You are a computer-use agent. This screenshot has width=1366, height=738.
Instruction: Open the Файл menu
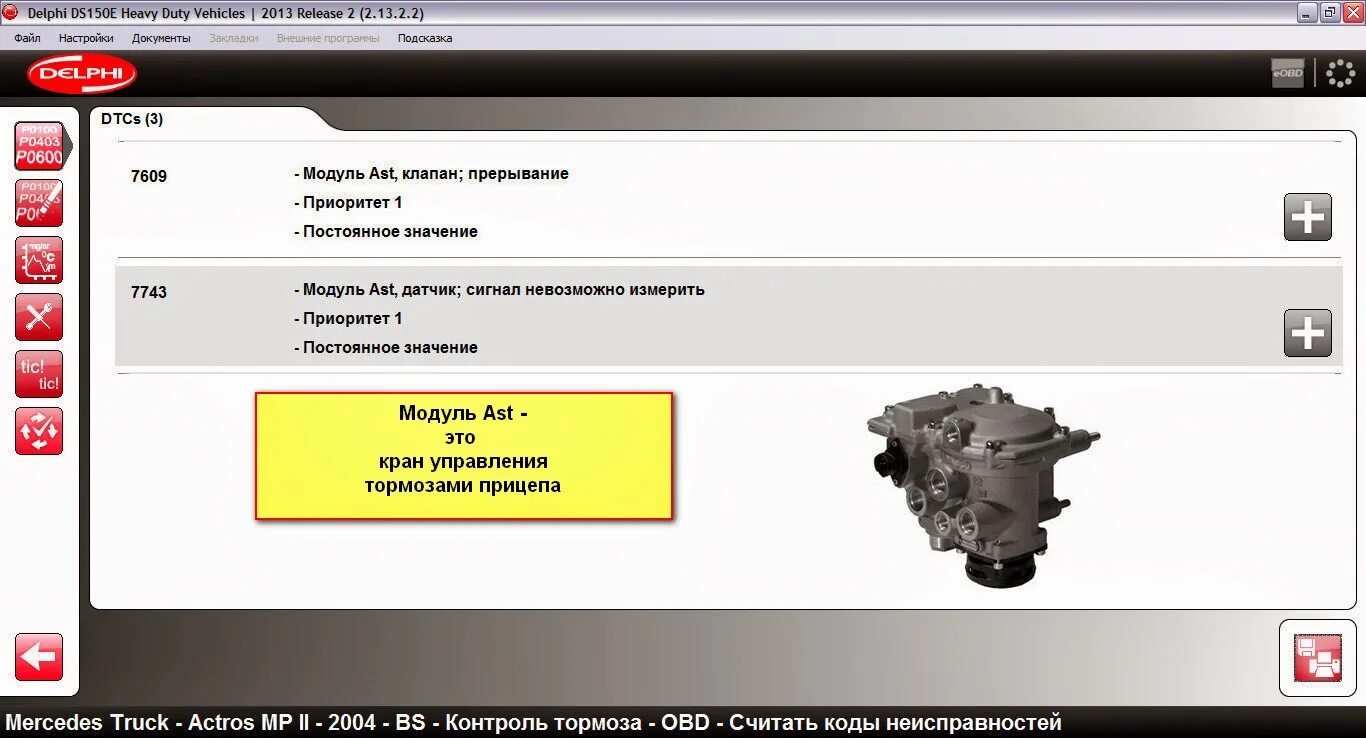click(28, 38)
